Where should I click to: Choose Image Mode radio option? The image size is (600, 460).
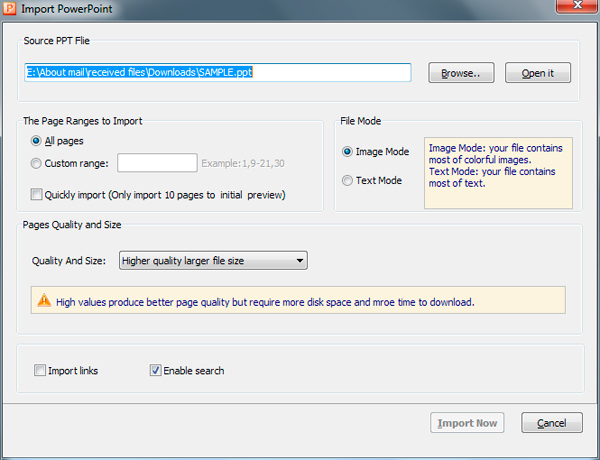click(x=347, y=152)
